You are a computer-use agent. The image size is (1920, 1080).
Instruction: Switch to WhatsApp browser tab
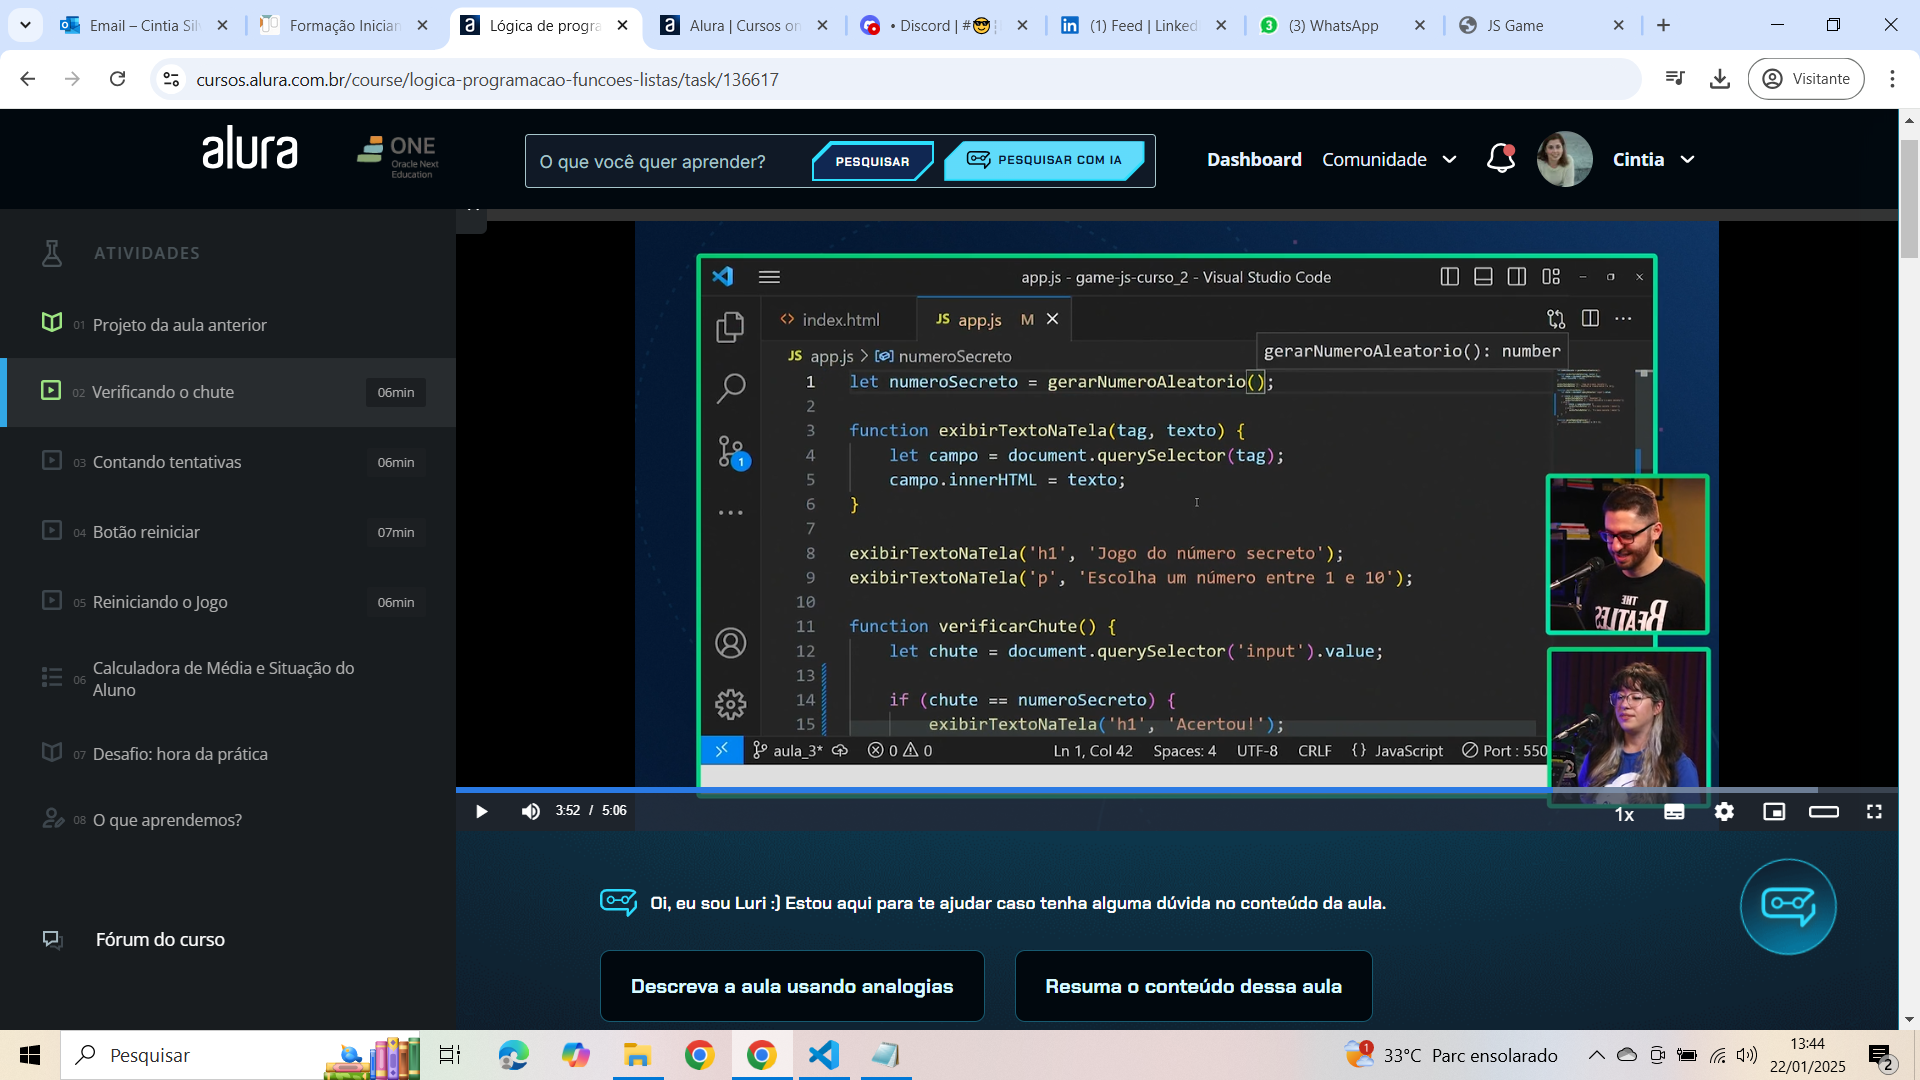pyautogui.click(x=1342, y=25)
